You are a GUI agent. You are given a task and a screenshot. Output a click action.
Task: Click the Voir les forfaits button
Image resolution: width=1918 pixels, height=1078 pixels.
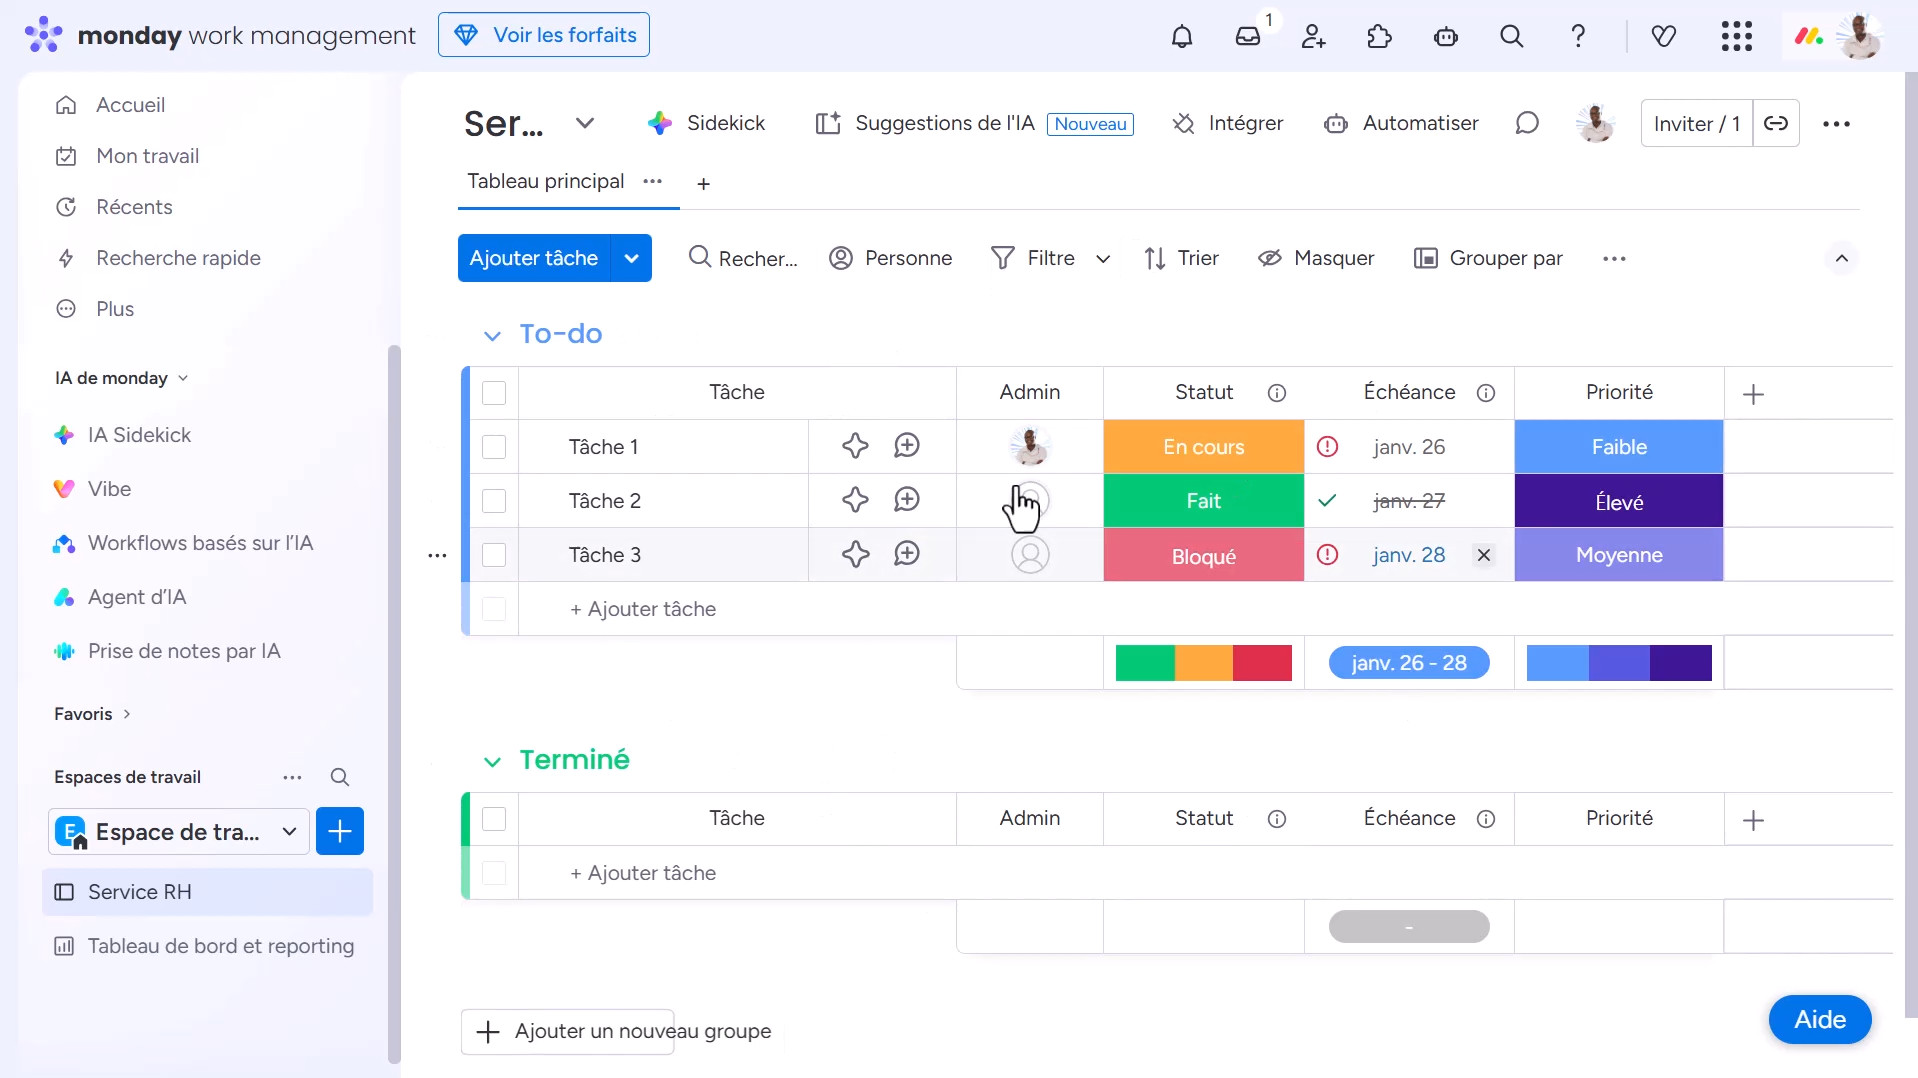[544, 35]
